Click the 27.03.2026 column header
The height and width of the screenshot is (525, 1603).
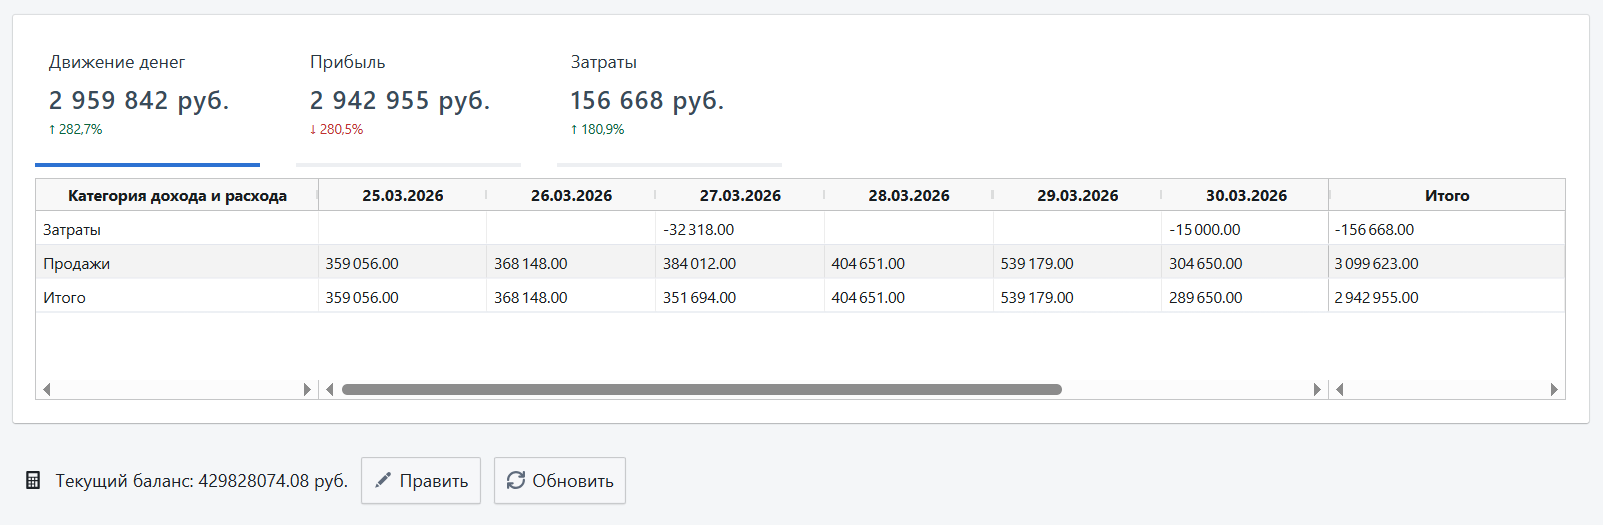tap(740, 196)
